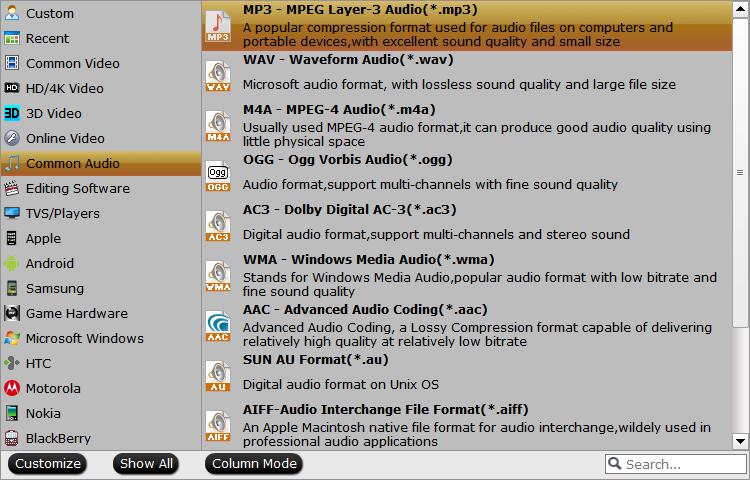The height and width of the screenshot is (480, 750).
Task: Click the AIFF format icon
Action: coord(218,426)
